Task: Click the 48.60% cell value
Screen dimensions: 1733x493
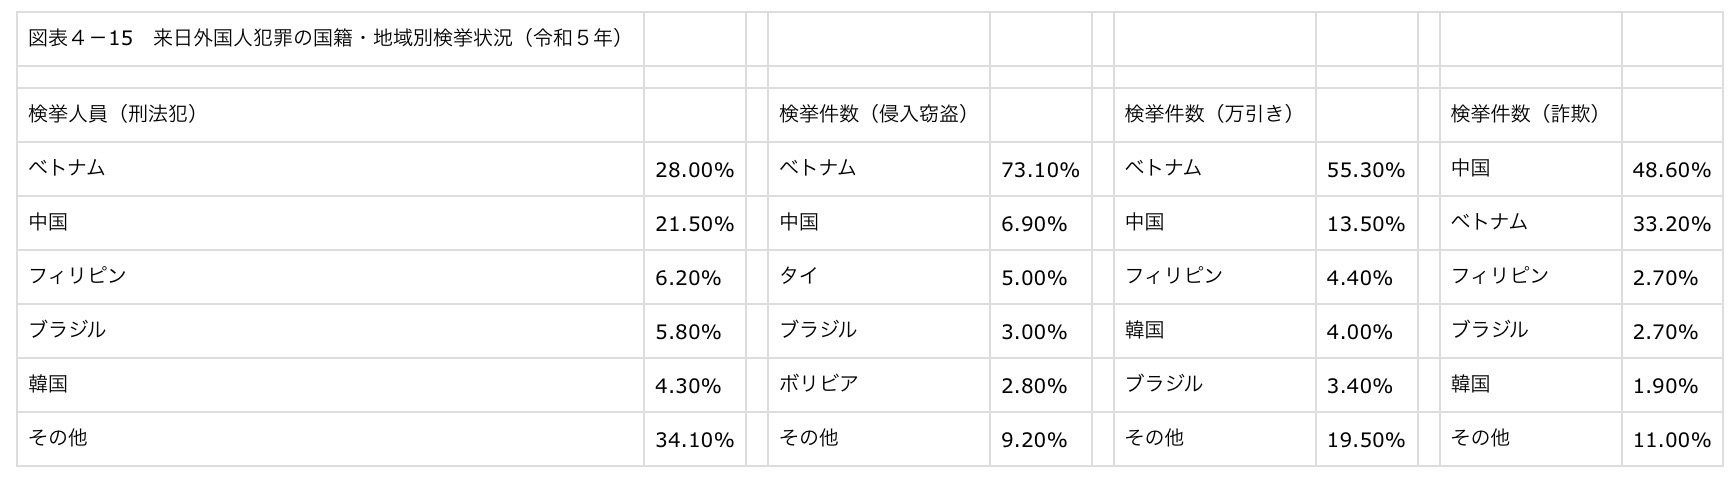Action: 1671,170
